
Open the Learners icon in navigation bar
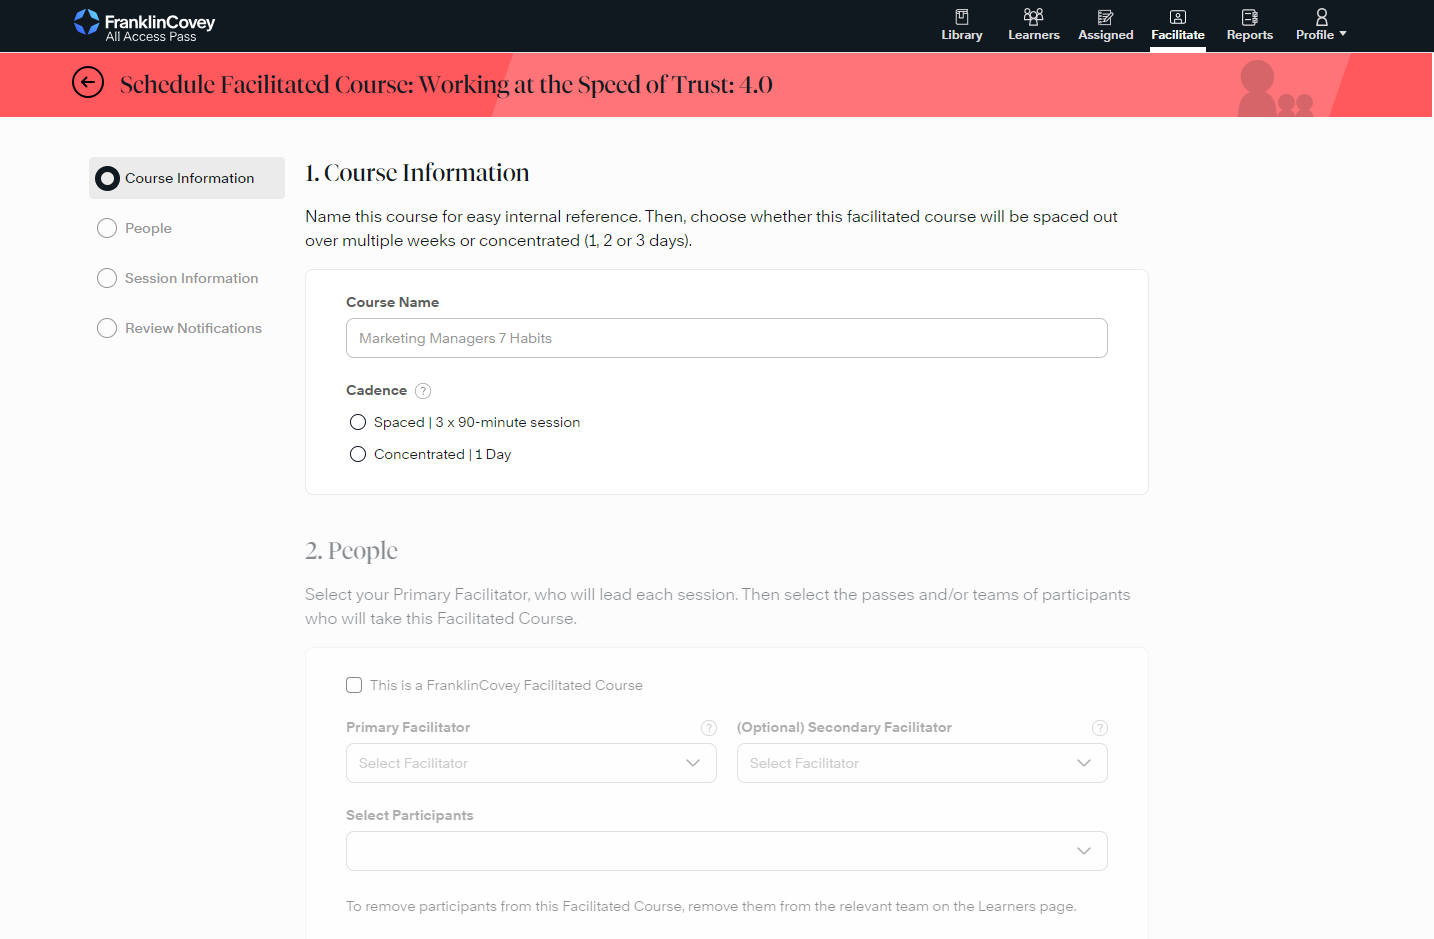pyautogui.click(x=1033, y=17)
